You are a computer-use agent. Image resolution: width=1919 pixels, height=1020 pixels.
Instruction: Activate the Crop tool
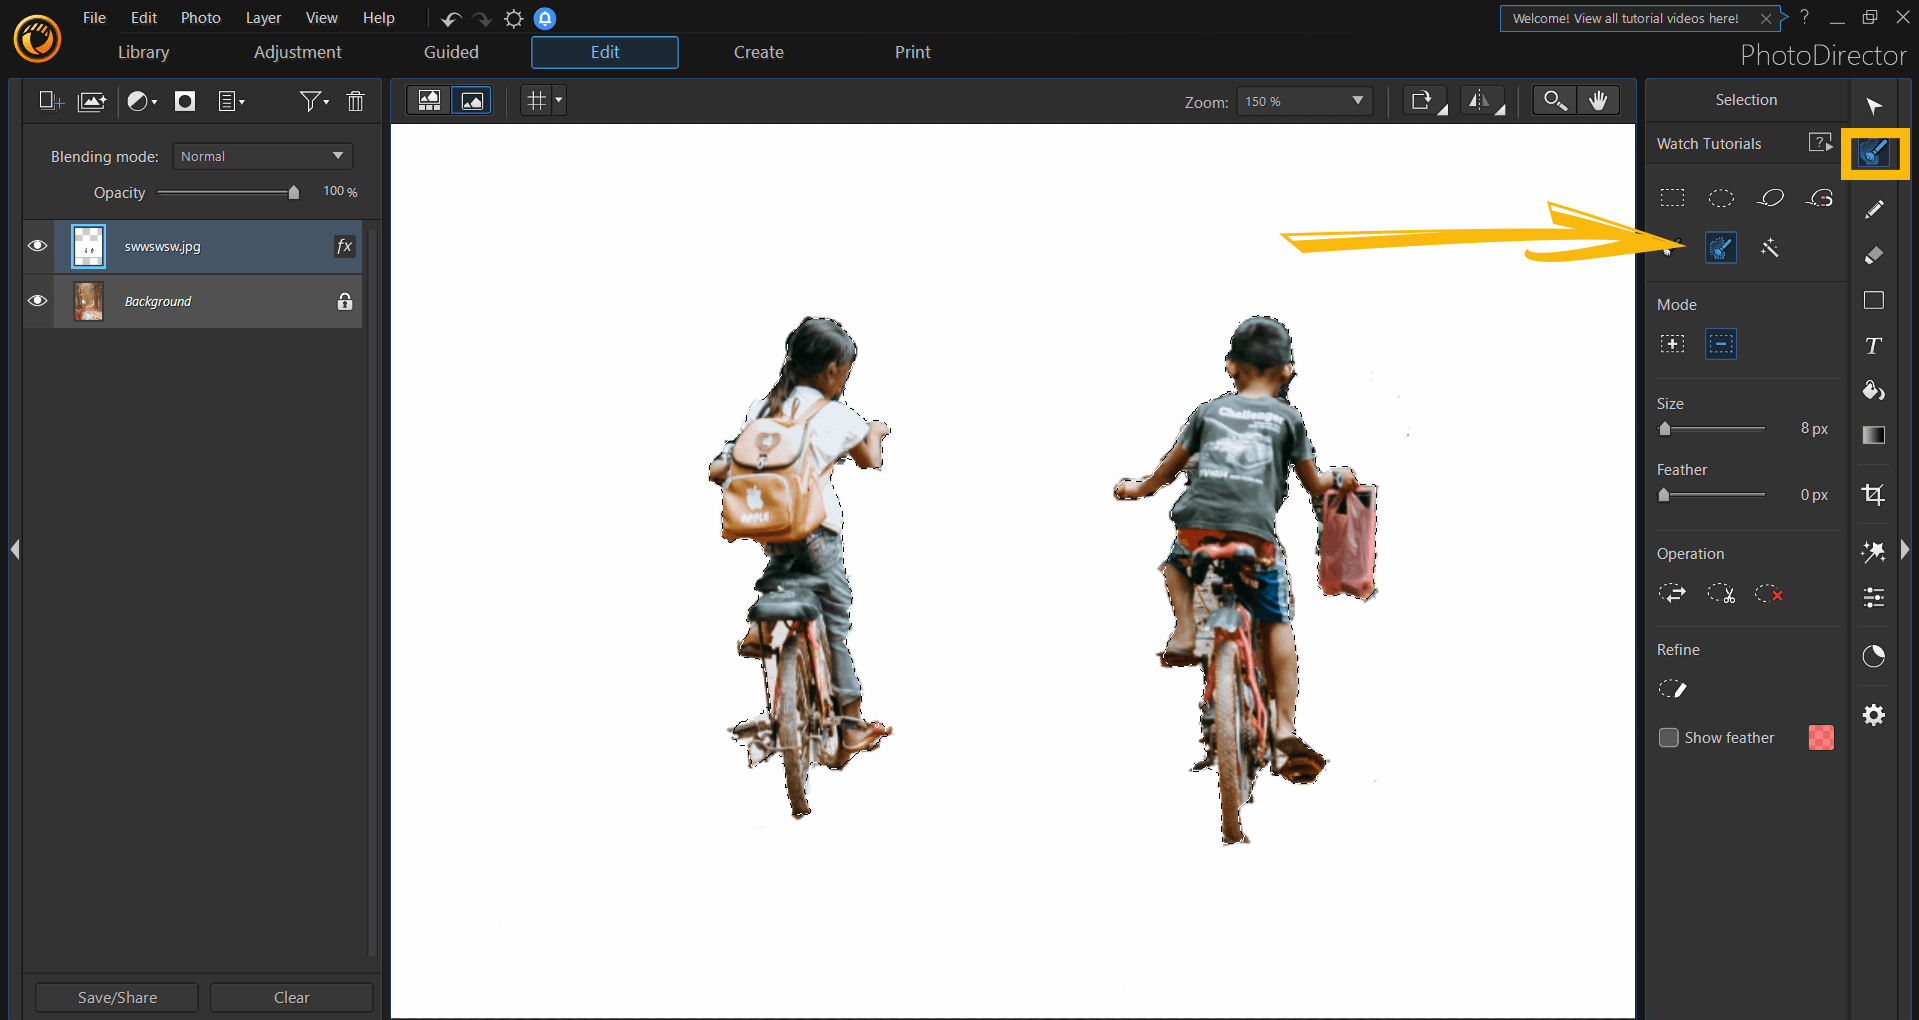click(1873, 494)
